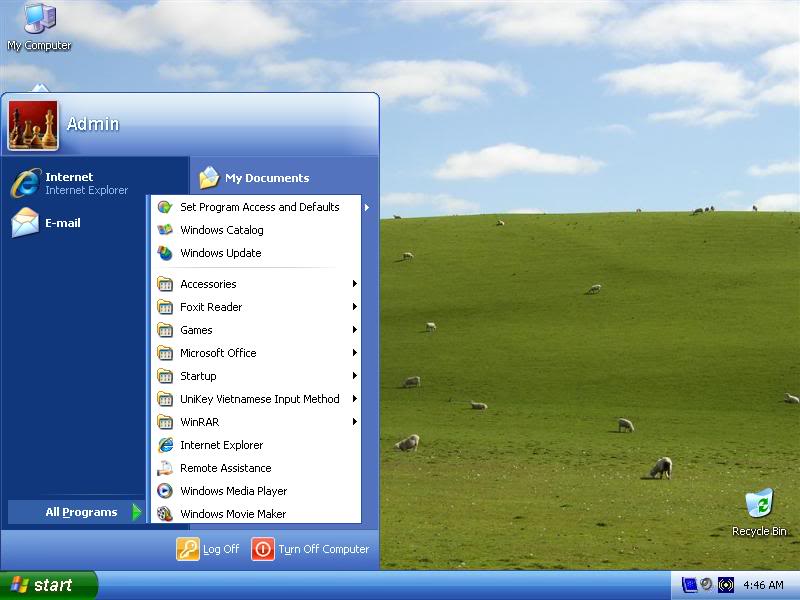Click the wireless network tray icon

[x=726, y=585]
